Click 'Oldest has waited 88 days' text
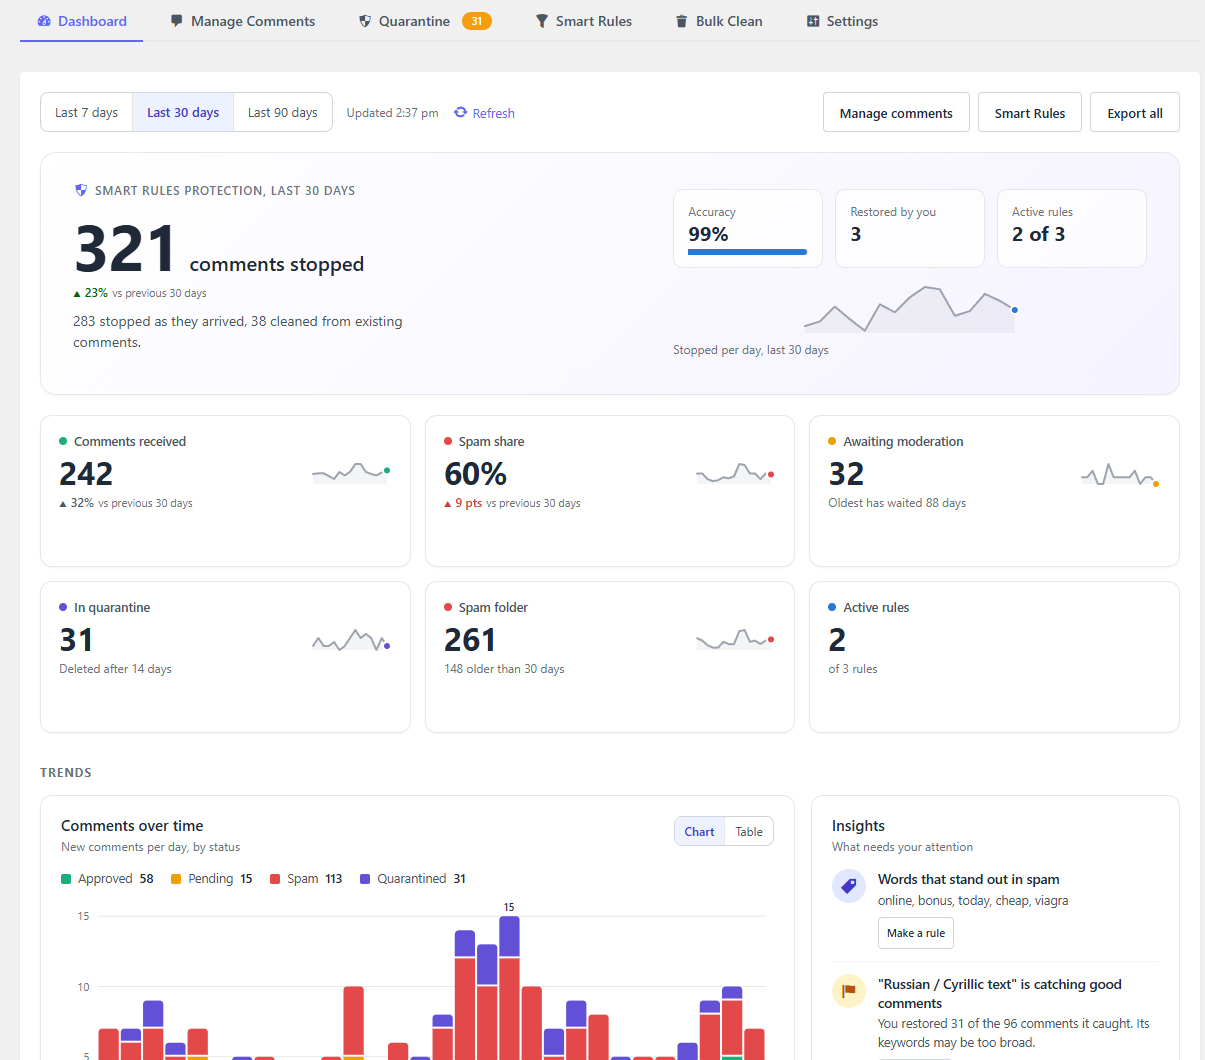This screenshot has height=1060, width=1205. tap(897, 503)
